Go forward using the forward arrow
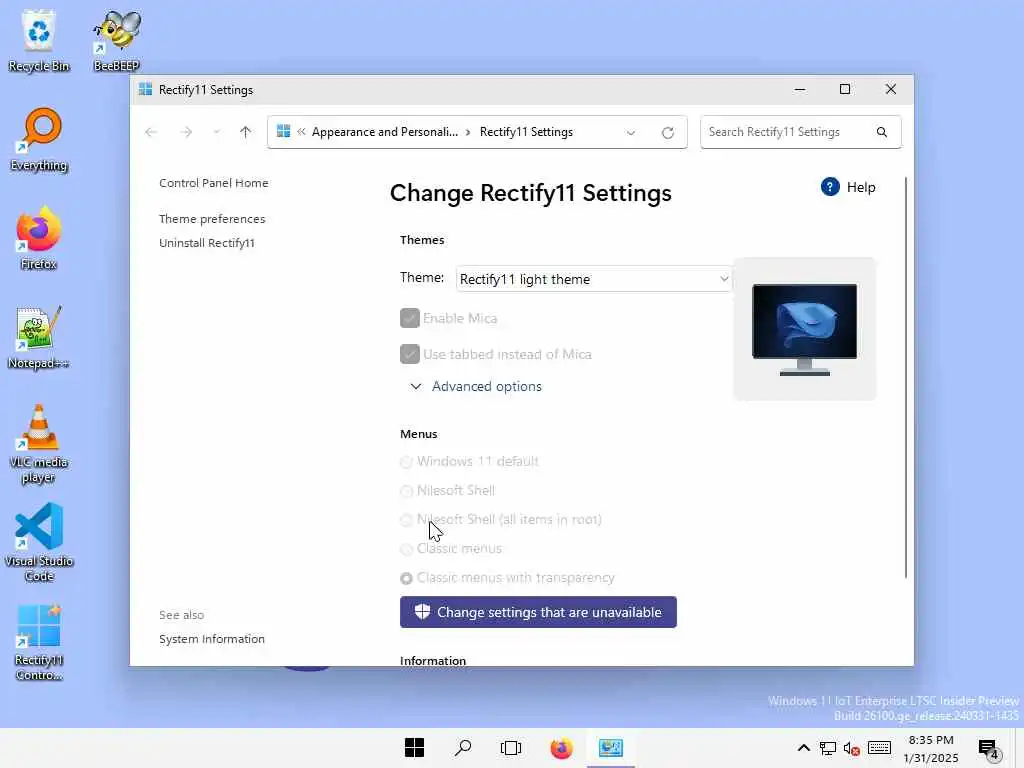Image resolution: width=1024 pixels, height=768 pixels. [186, 132]
